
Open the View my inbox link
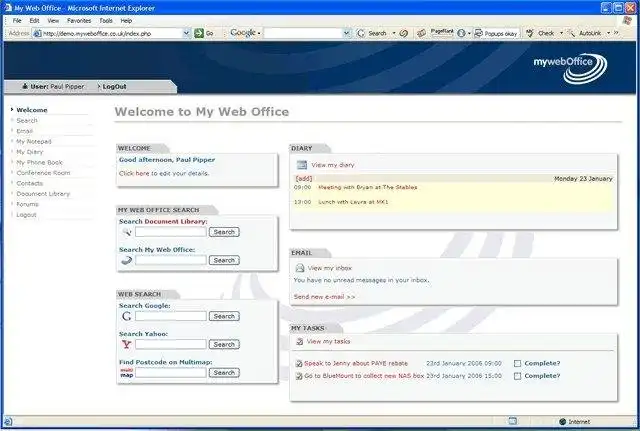(330, 268)
